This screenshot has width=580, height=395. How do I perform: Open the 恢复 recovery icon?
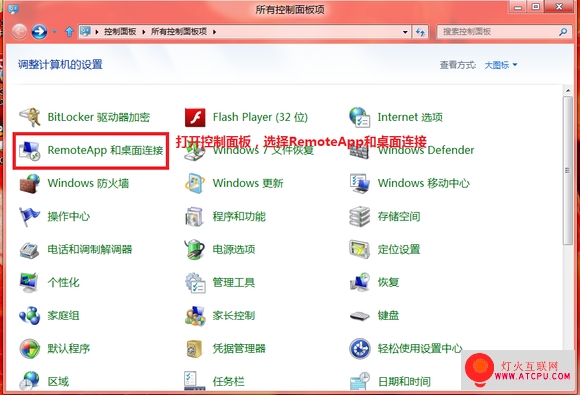pyautogui.click(x=360, y=283)
